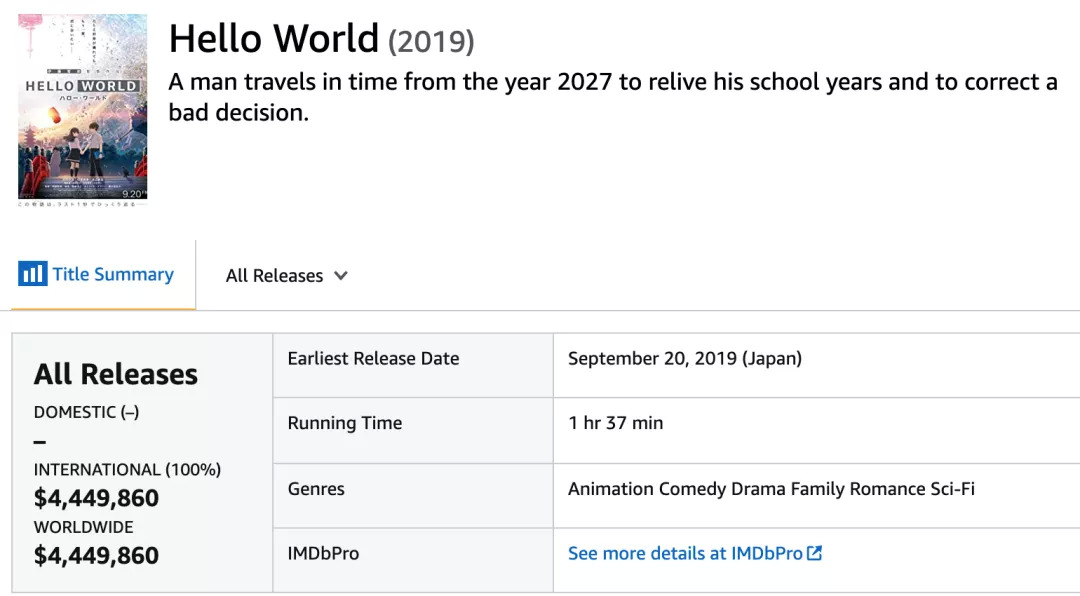Click the WORLDWIDE gross amount $4,449,860
This screenshot has height=596, width=1080.
[96, 556]
